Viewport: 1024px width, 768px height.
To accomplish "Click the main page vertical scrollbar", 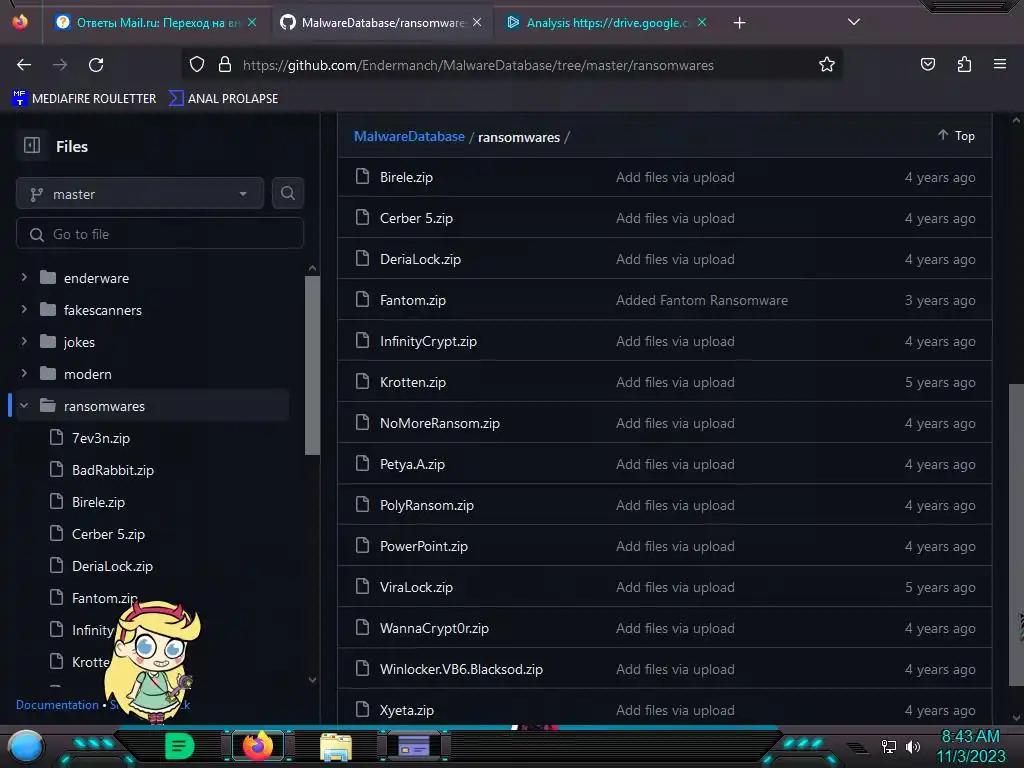I will point(1016,534).
